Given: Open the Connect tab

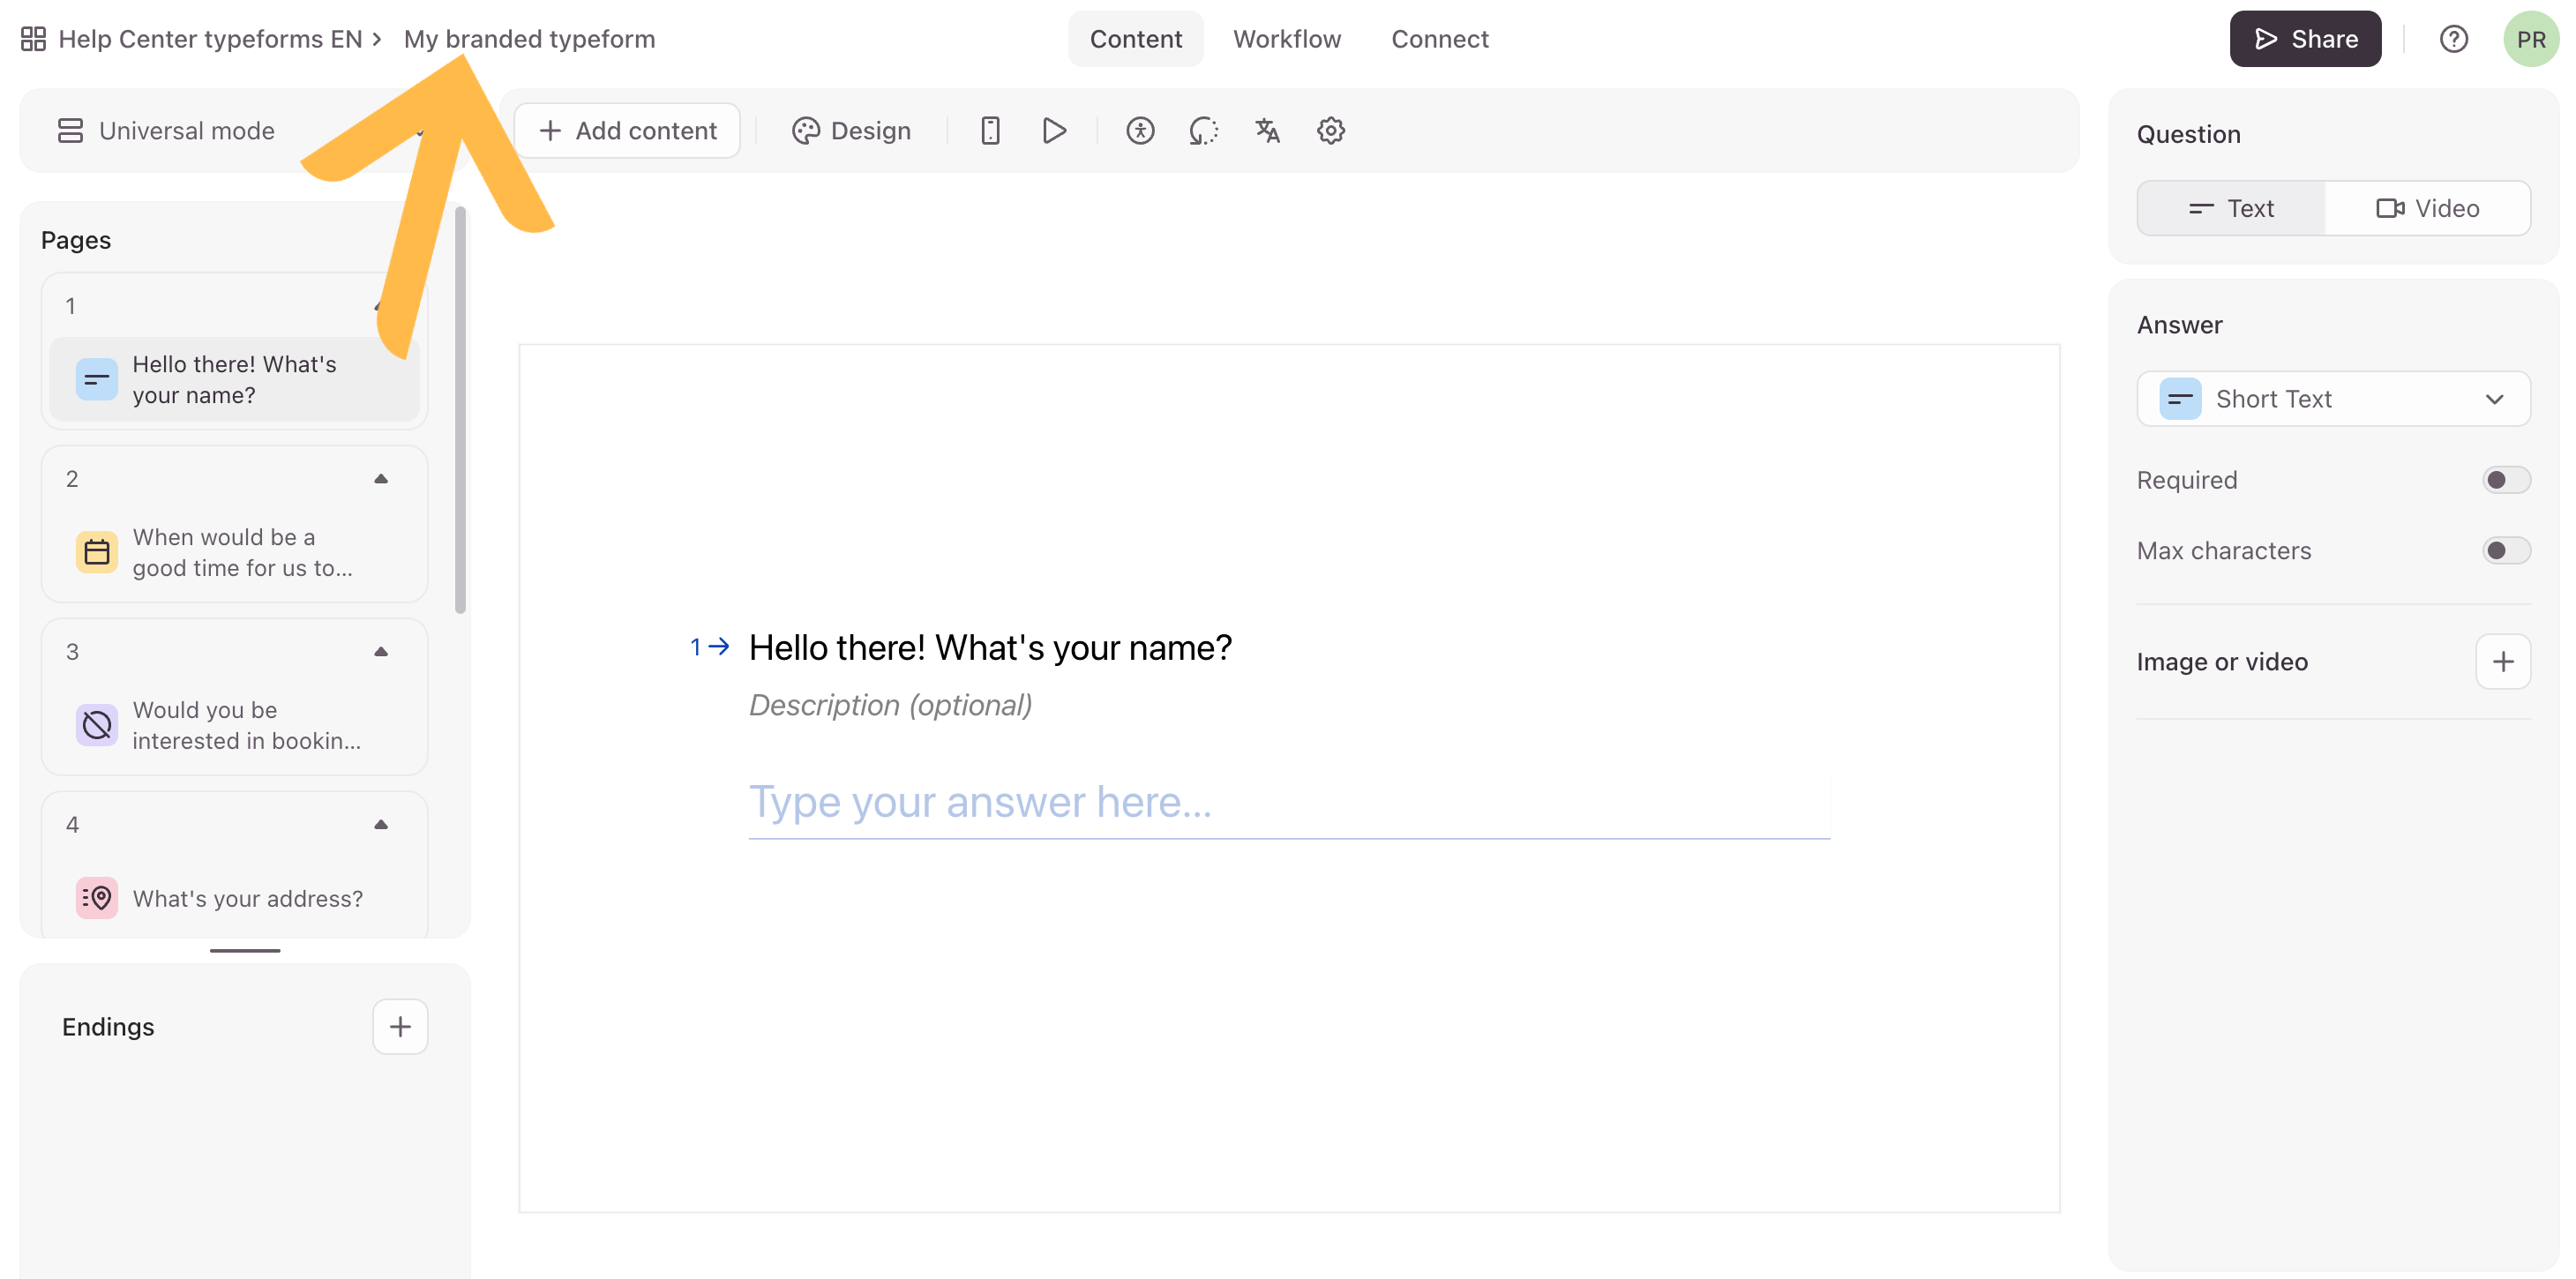Looking at the screenshot, I should (x=1439, y=39).
